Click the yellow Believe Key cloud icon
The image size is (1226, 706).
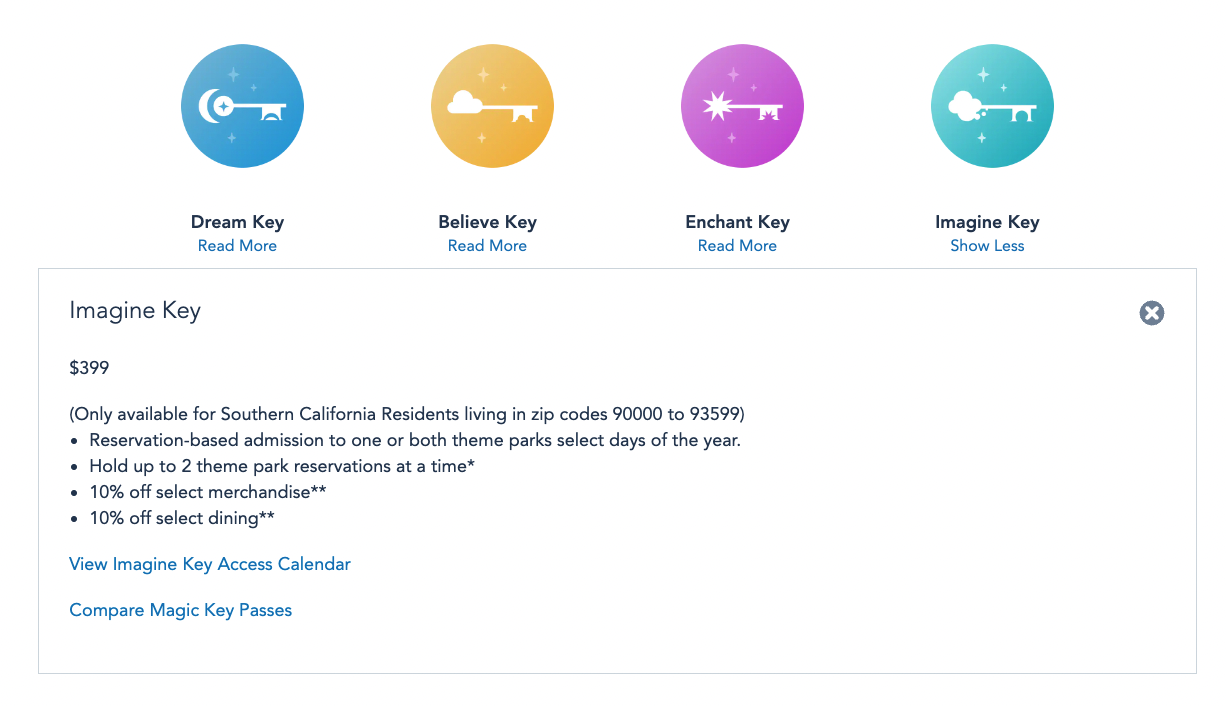492,106
